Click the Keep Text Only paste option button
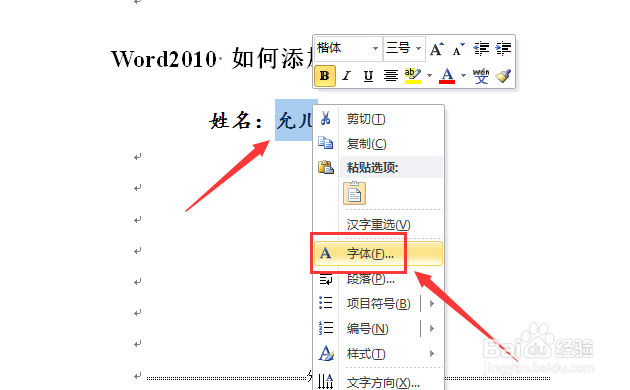 click(354, 194)
